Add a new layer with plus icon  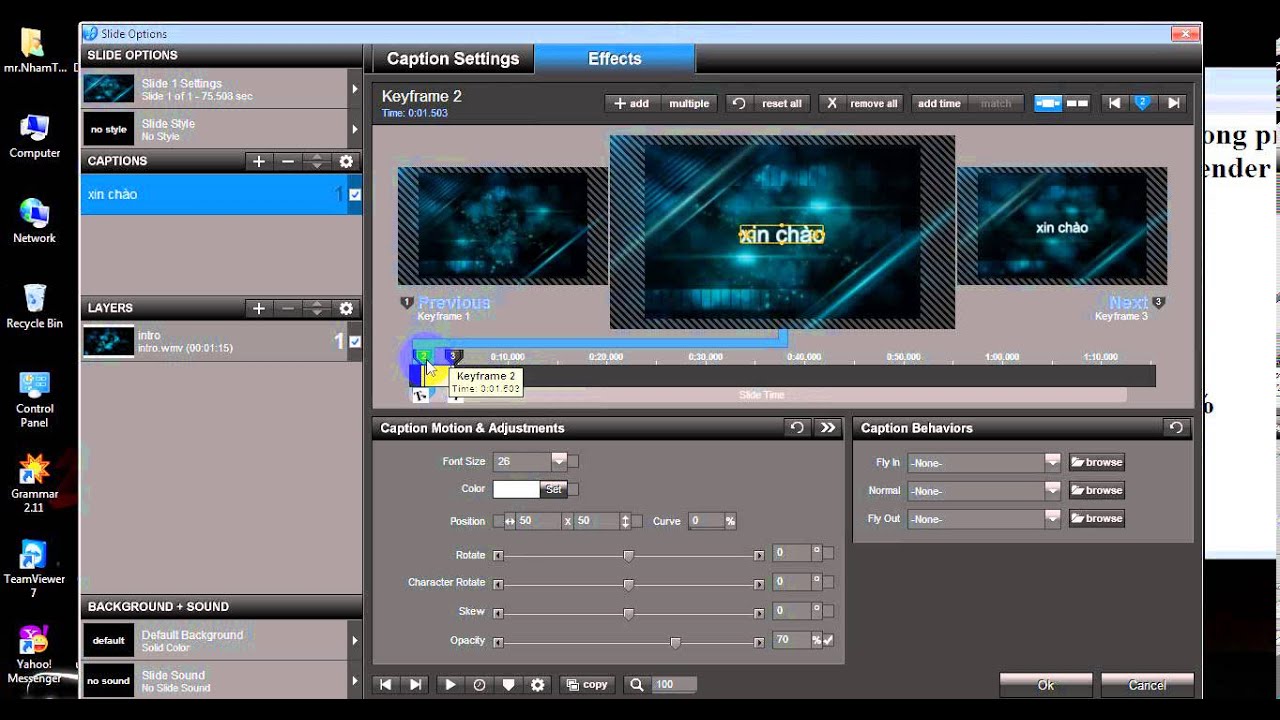pyautogui.click(x=259, y=309)
